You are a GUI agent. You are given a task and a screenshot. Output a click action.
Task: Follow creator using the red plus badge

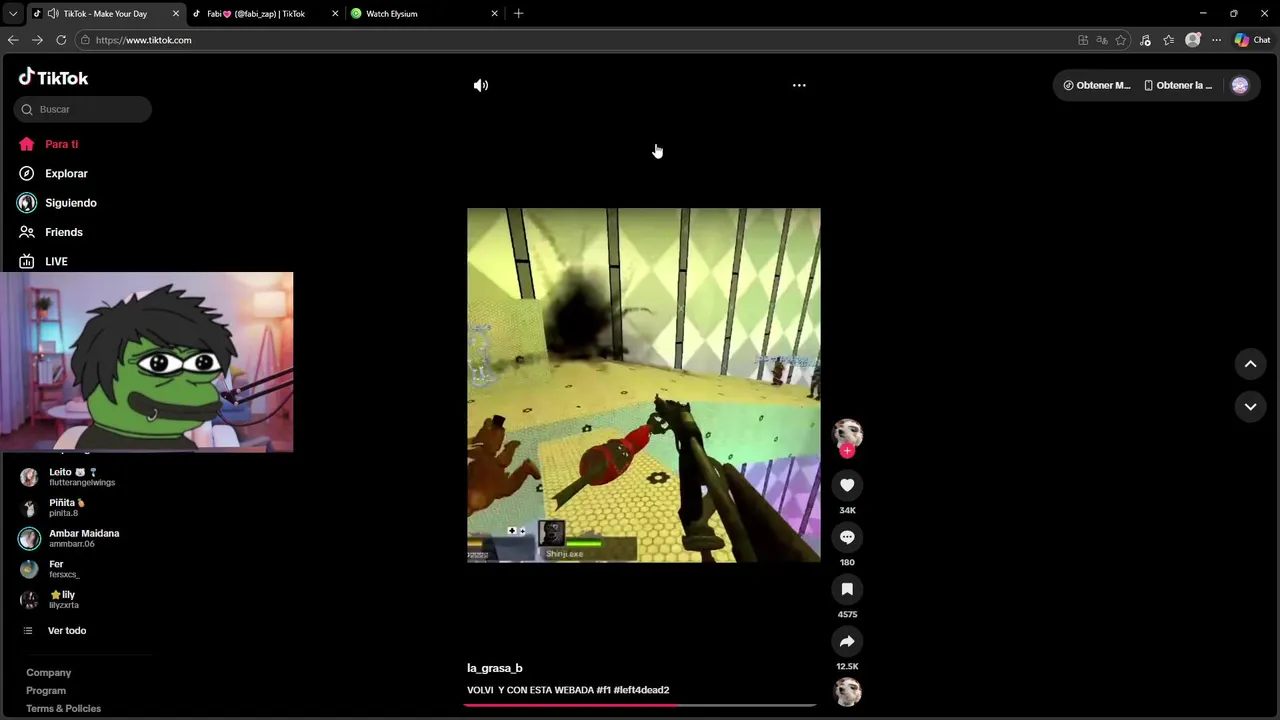[847, 451]
